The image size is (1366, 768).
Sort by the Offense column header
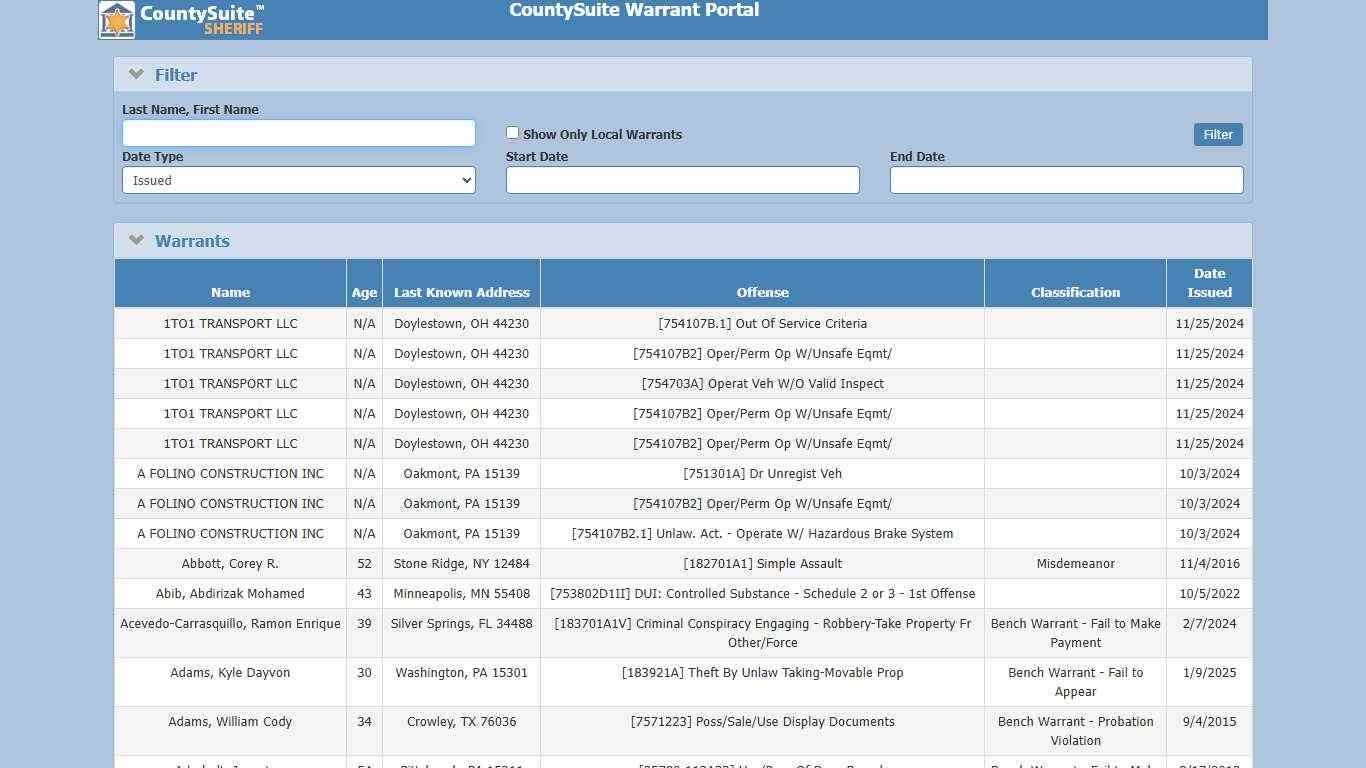(x=762, y=292)
